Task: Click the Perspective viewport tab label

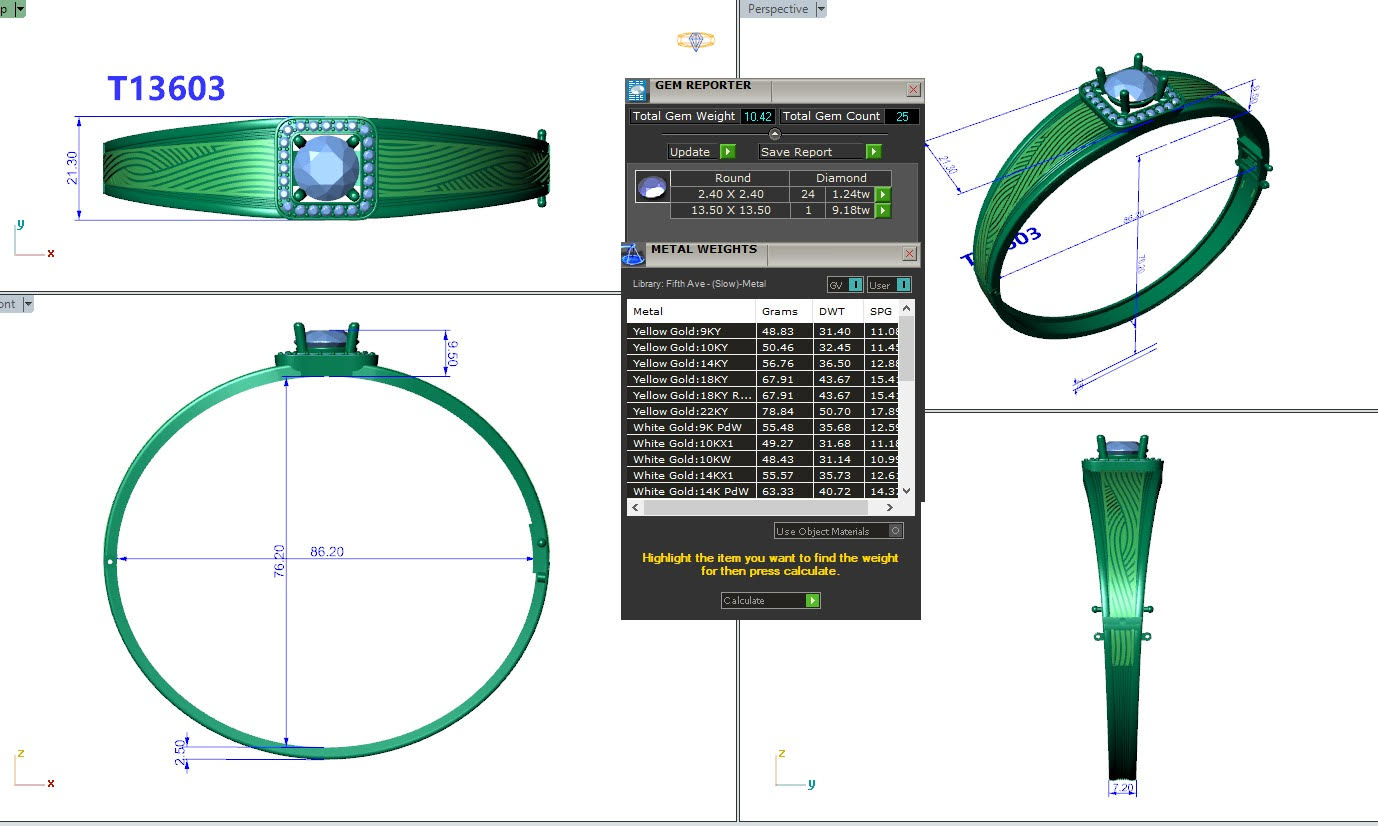Action: [x=777, y=9]
